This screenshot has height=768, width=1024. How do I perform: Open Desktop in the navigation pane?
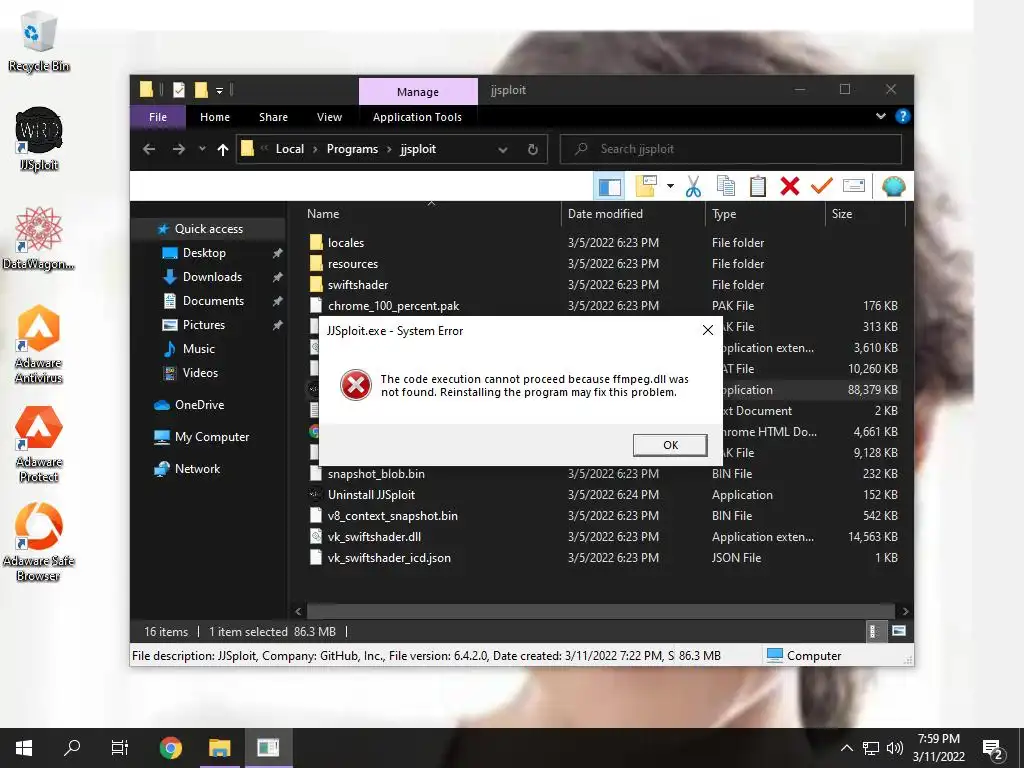(204, 253)
